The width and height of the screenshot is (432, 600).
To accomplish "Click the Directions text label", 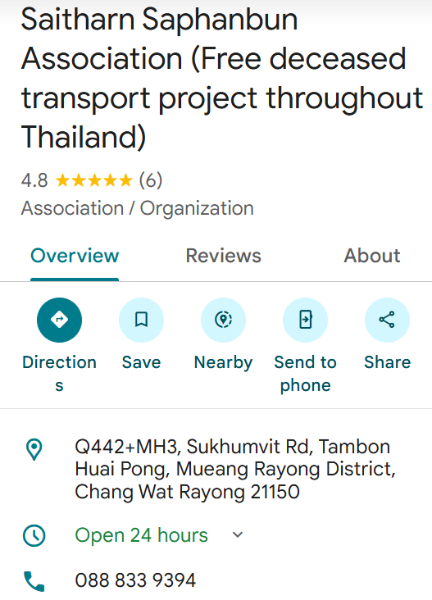I will [x=59, y=373].
